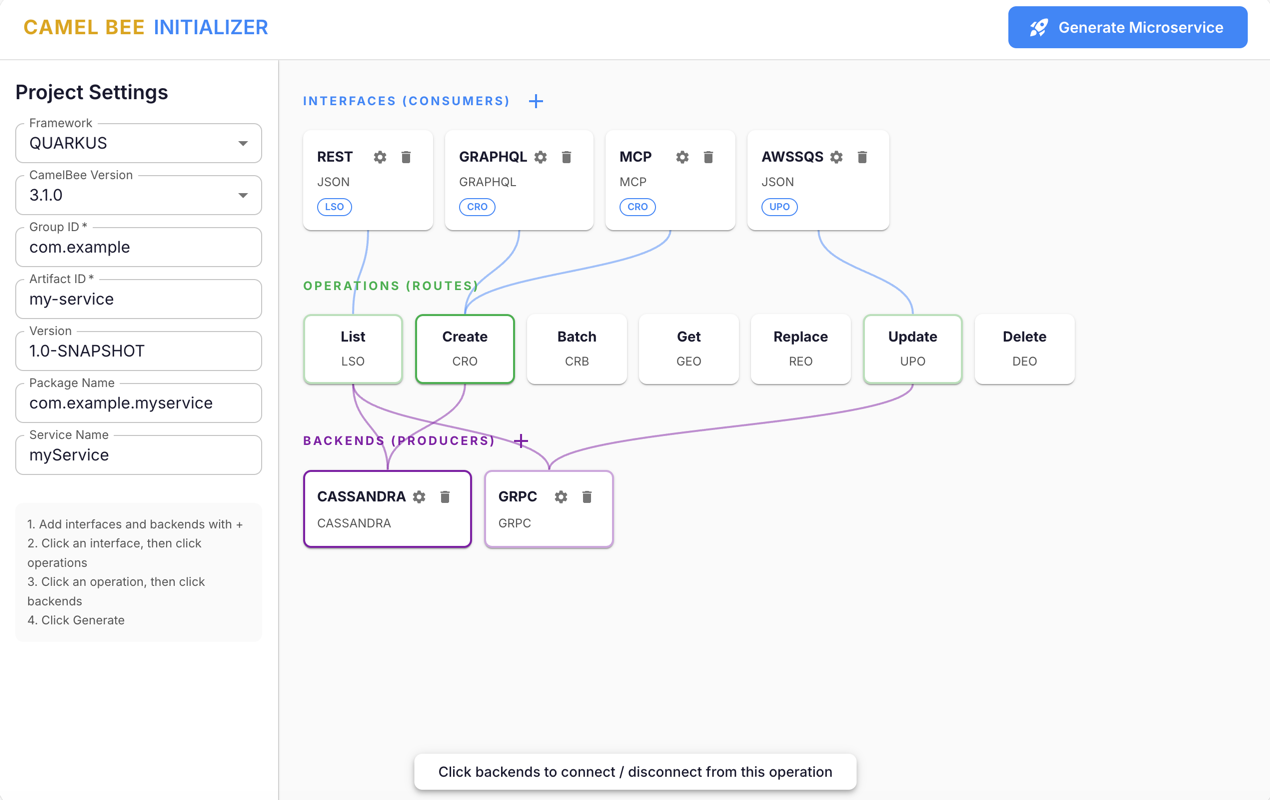
Task: Open the GRAPHQL interface settings gear
Action: pos(540,157)
